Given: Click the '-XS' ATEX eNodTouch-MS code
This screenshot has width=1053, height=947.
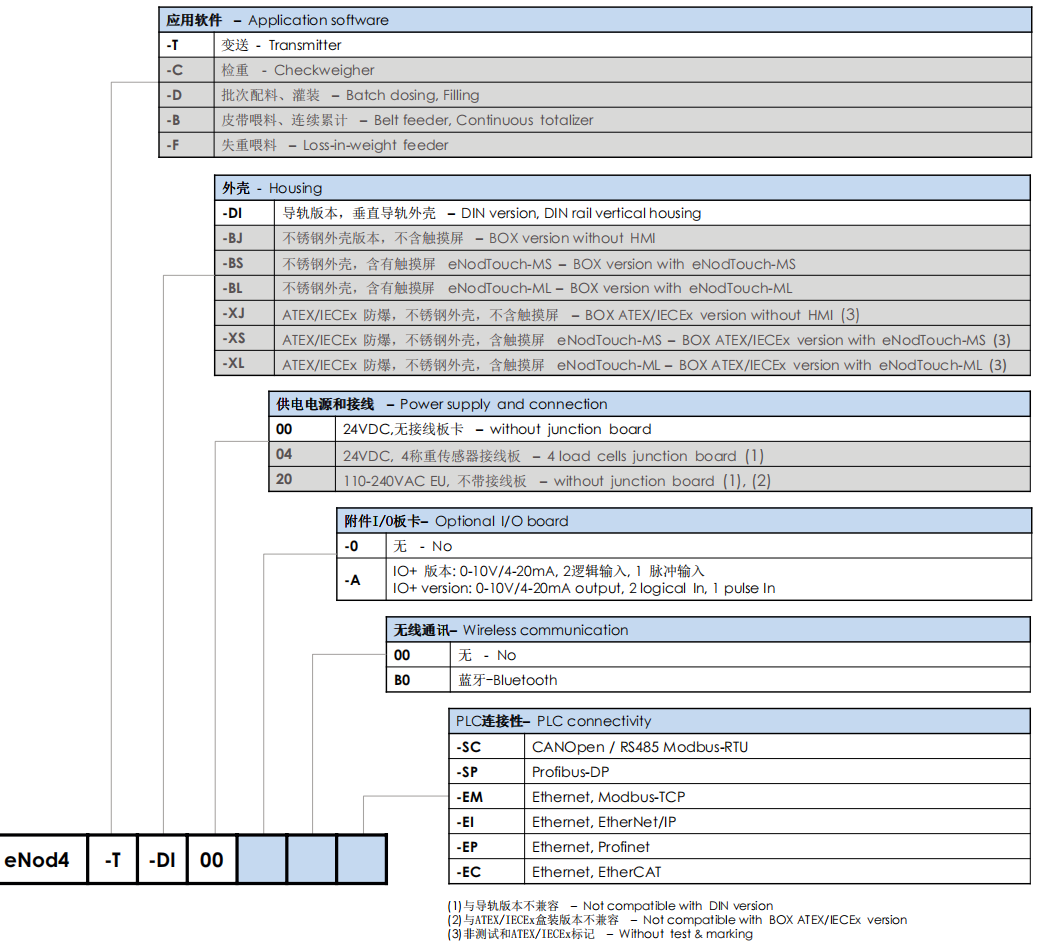Looking at the screenshot, I should (x=244, y=339).
